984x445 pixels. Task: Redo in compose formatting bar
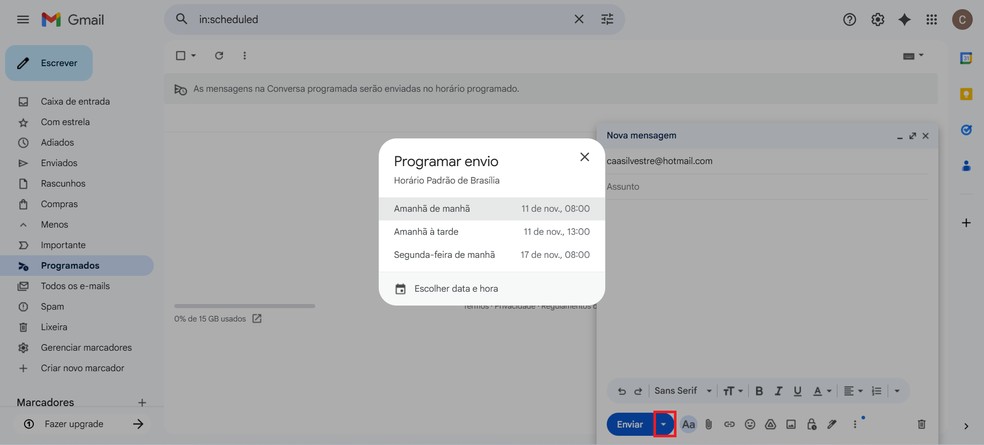(638, 391)
